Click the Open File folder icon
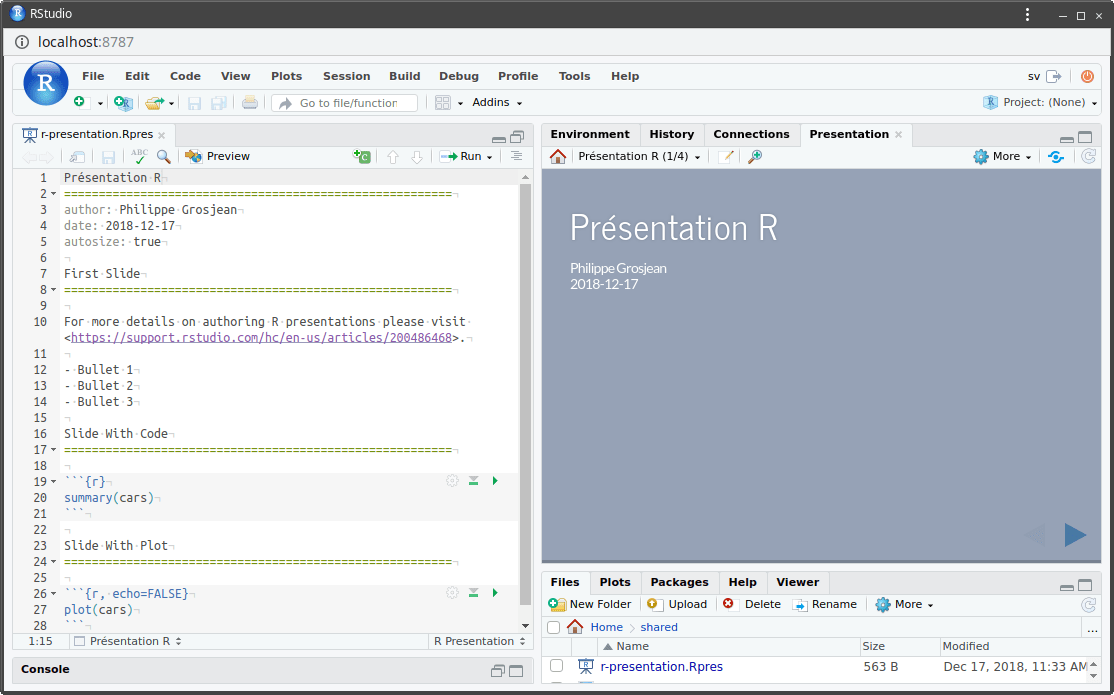The height and width of the screenshot is (695, 1114). pos(154,103)
